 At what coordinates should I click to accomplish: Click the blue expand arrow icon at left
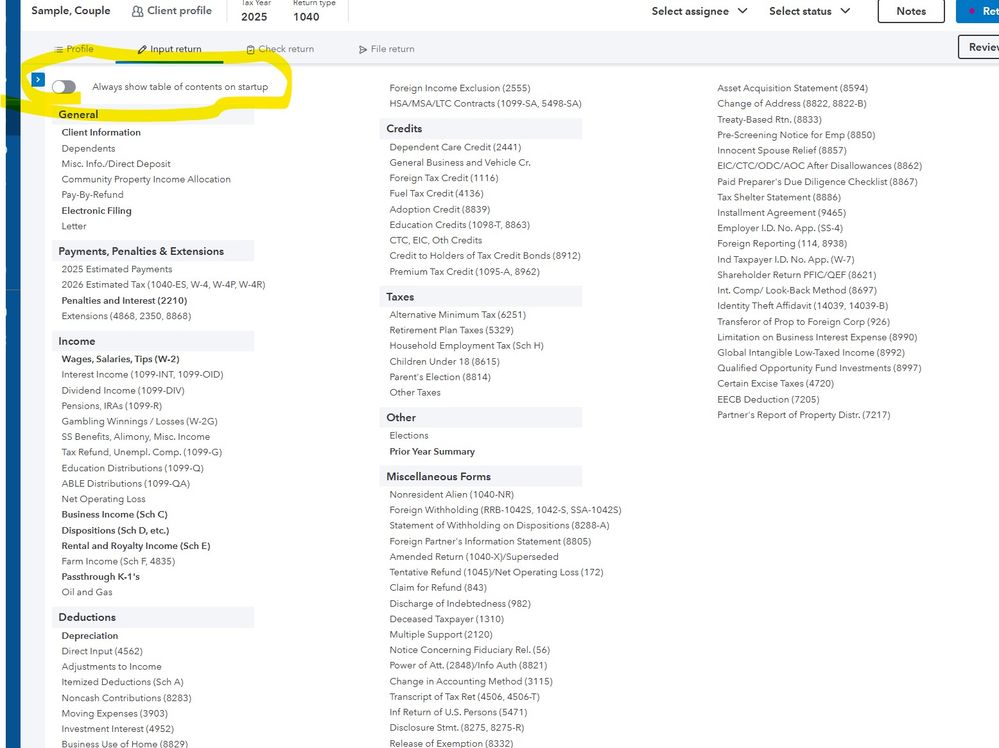click(38, 79)
